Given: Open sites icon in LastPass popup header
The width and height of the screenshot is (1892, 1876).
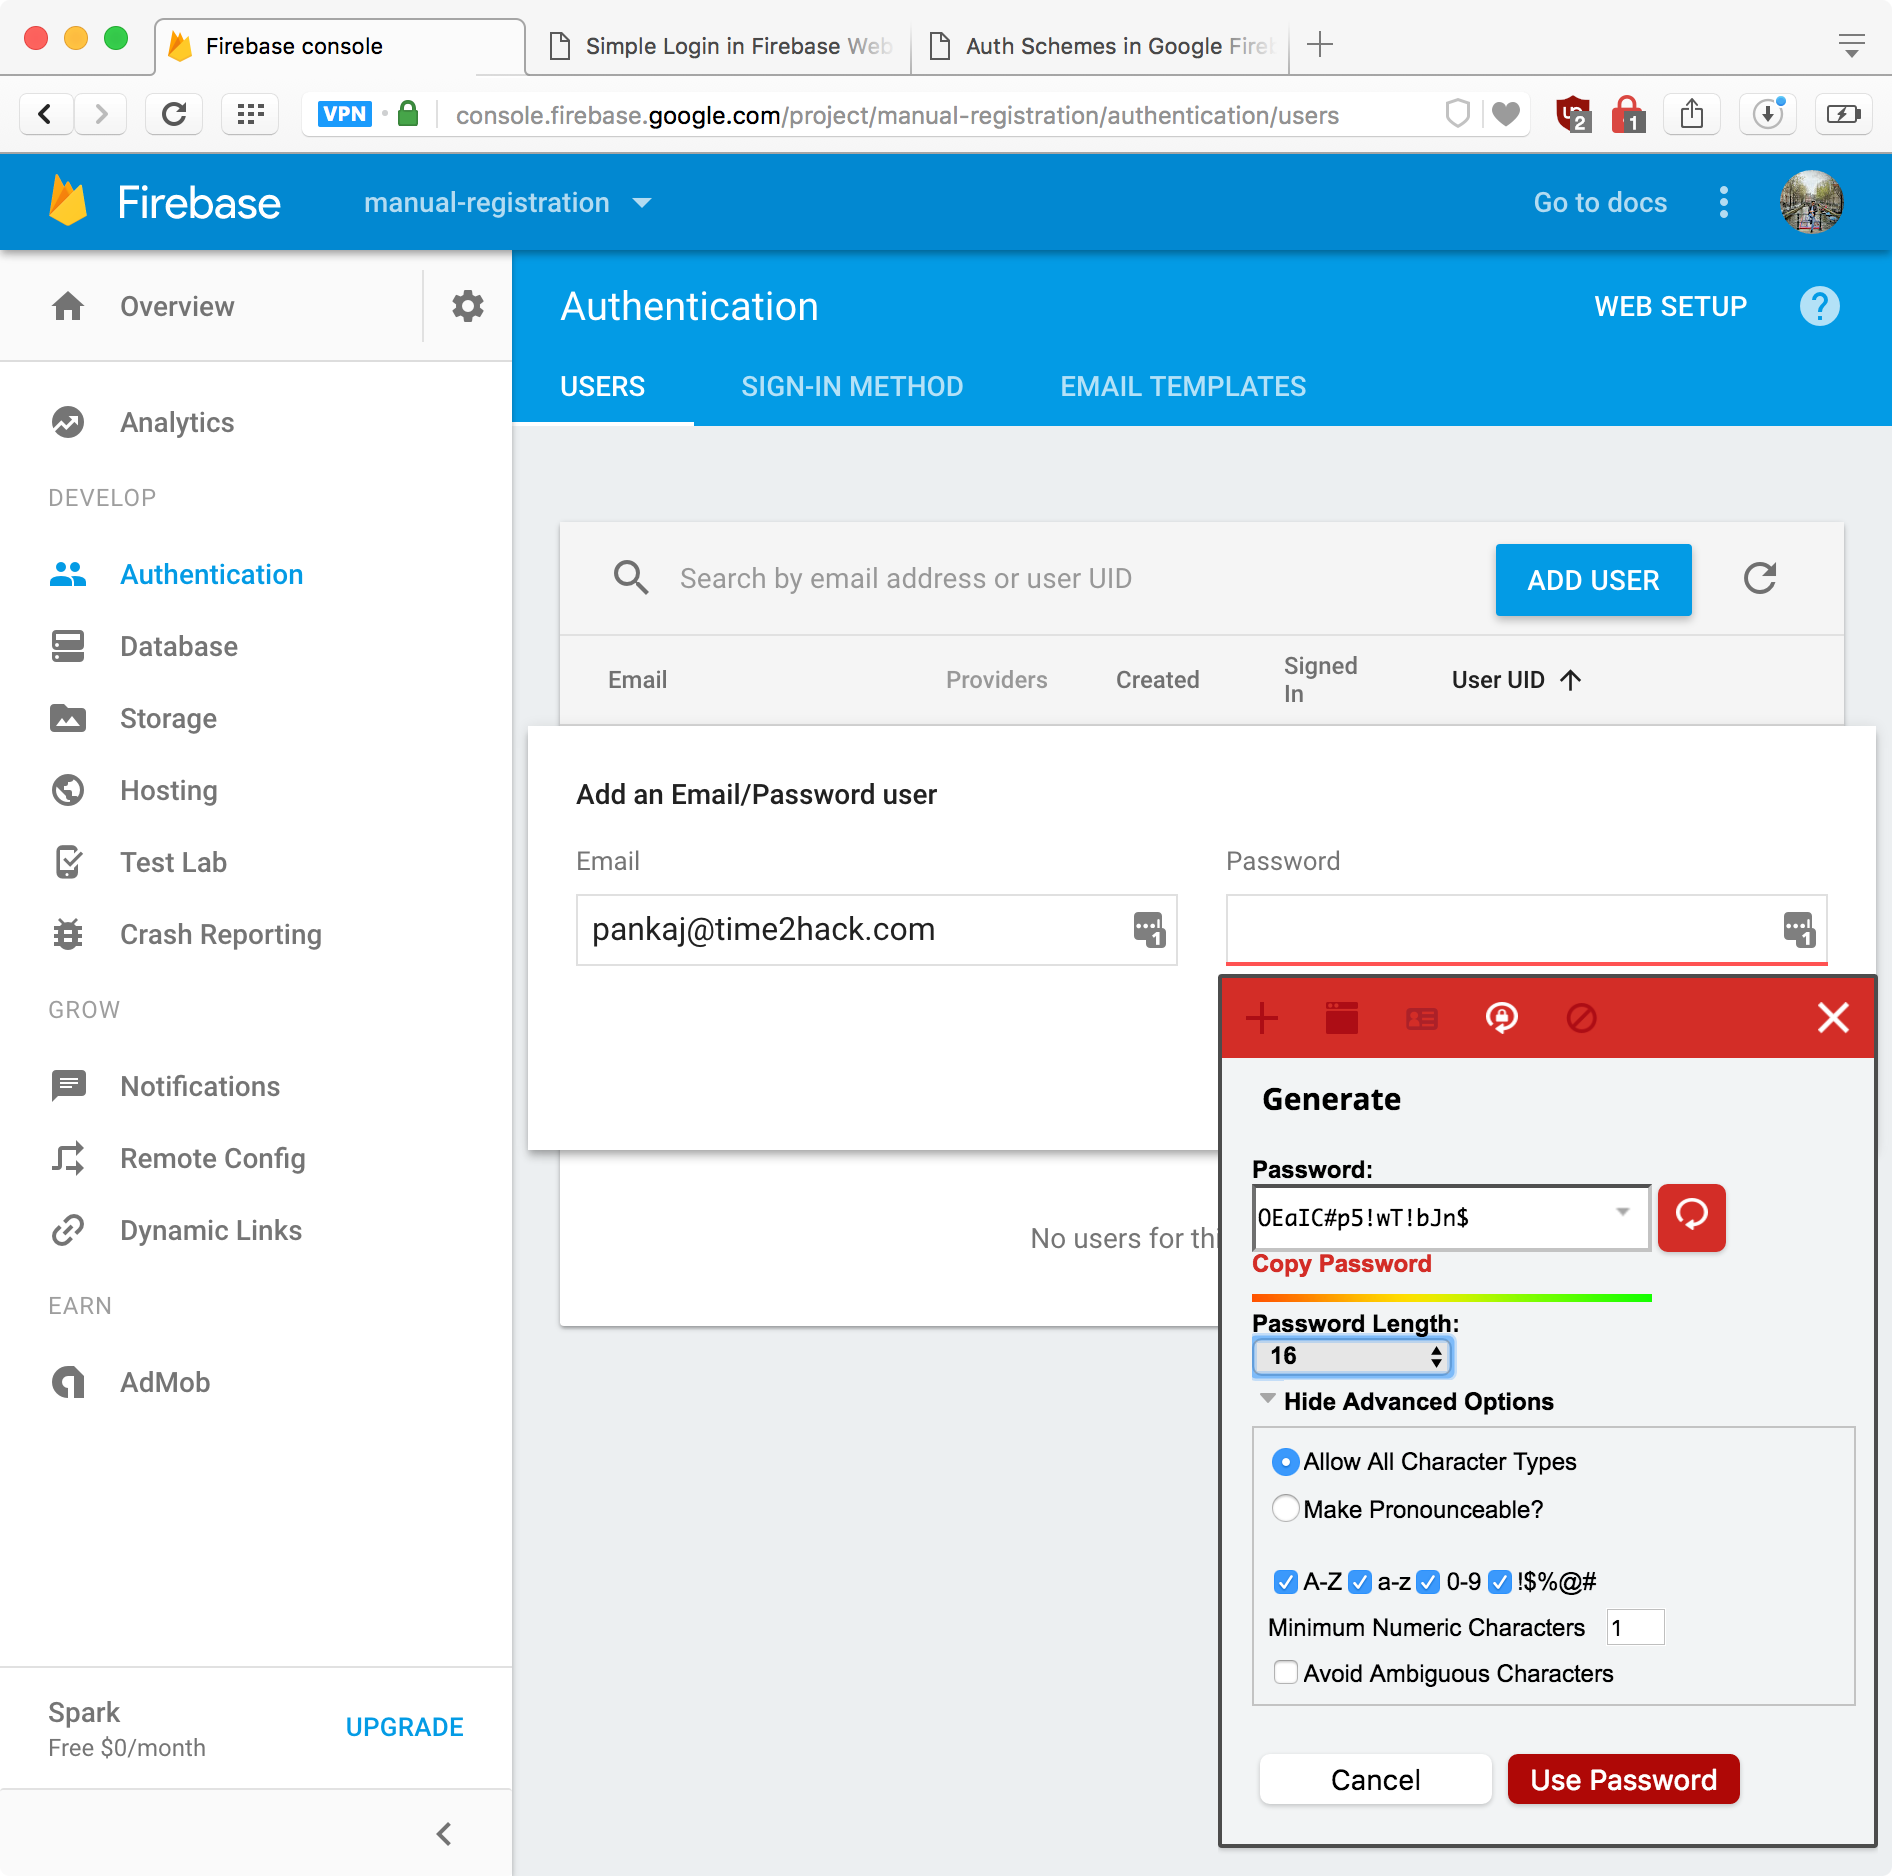Looking at the screenshot, I should point(1341,1018).
